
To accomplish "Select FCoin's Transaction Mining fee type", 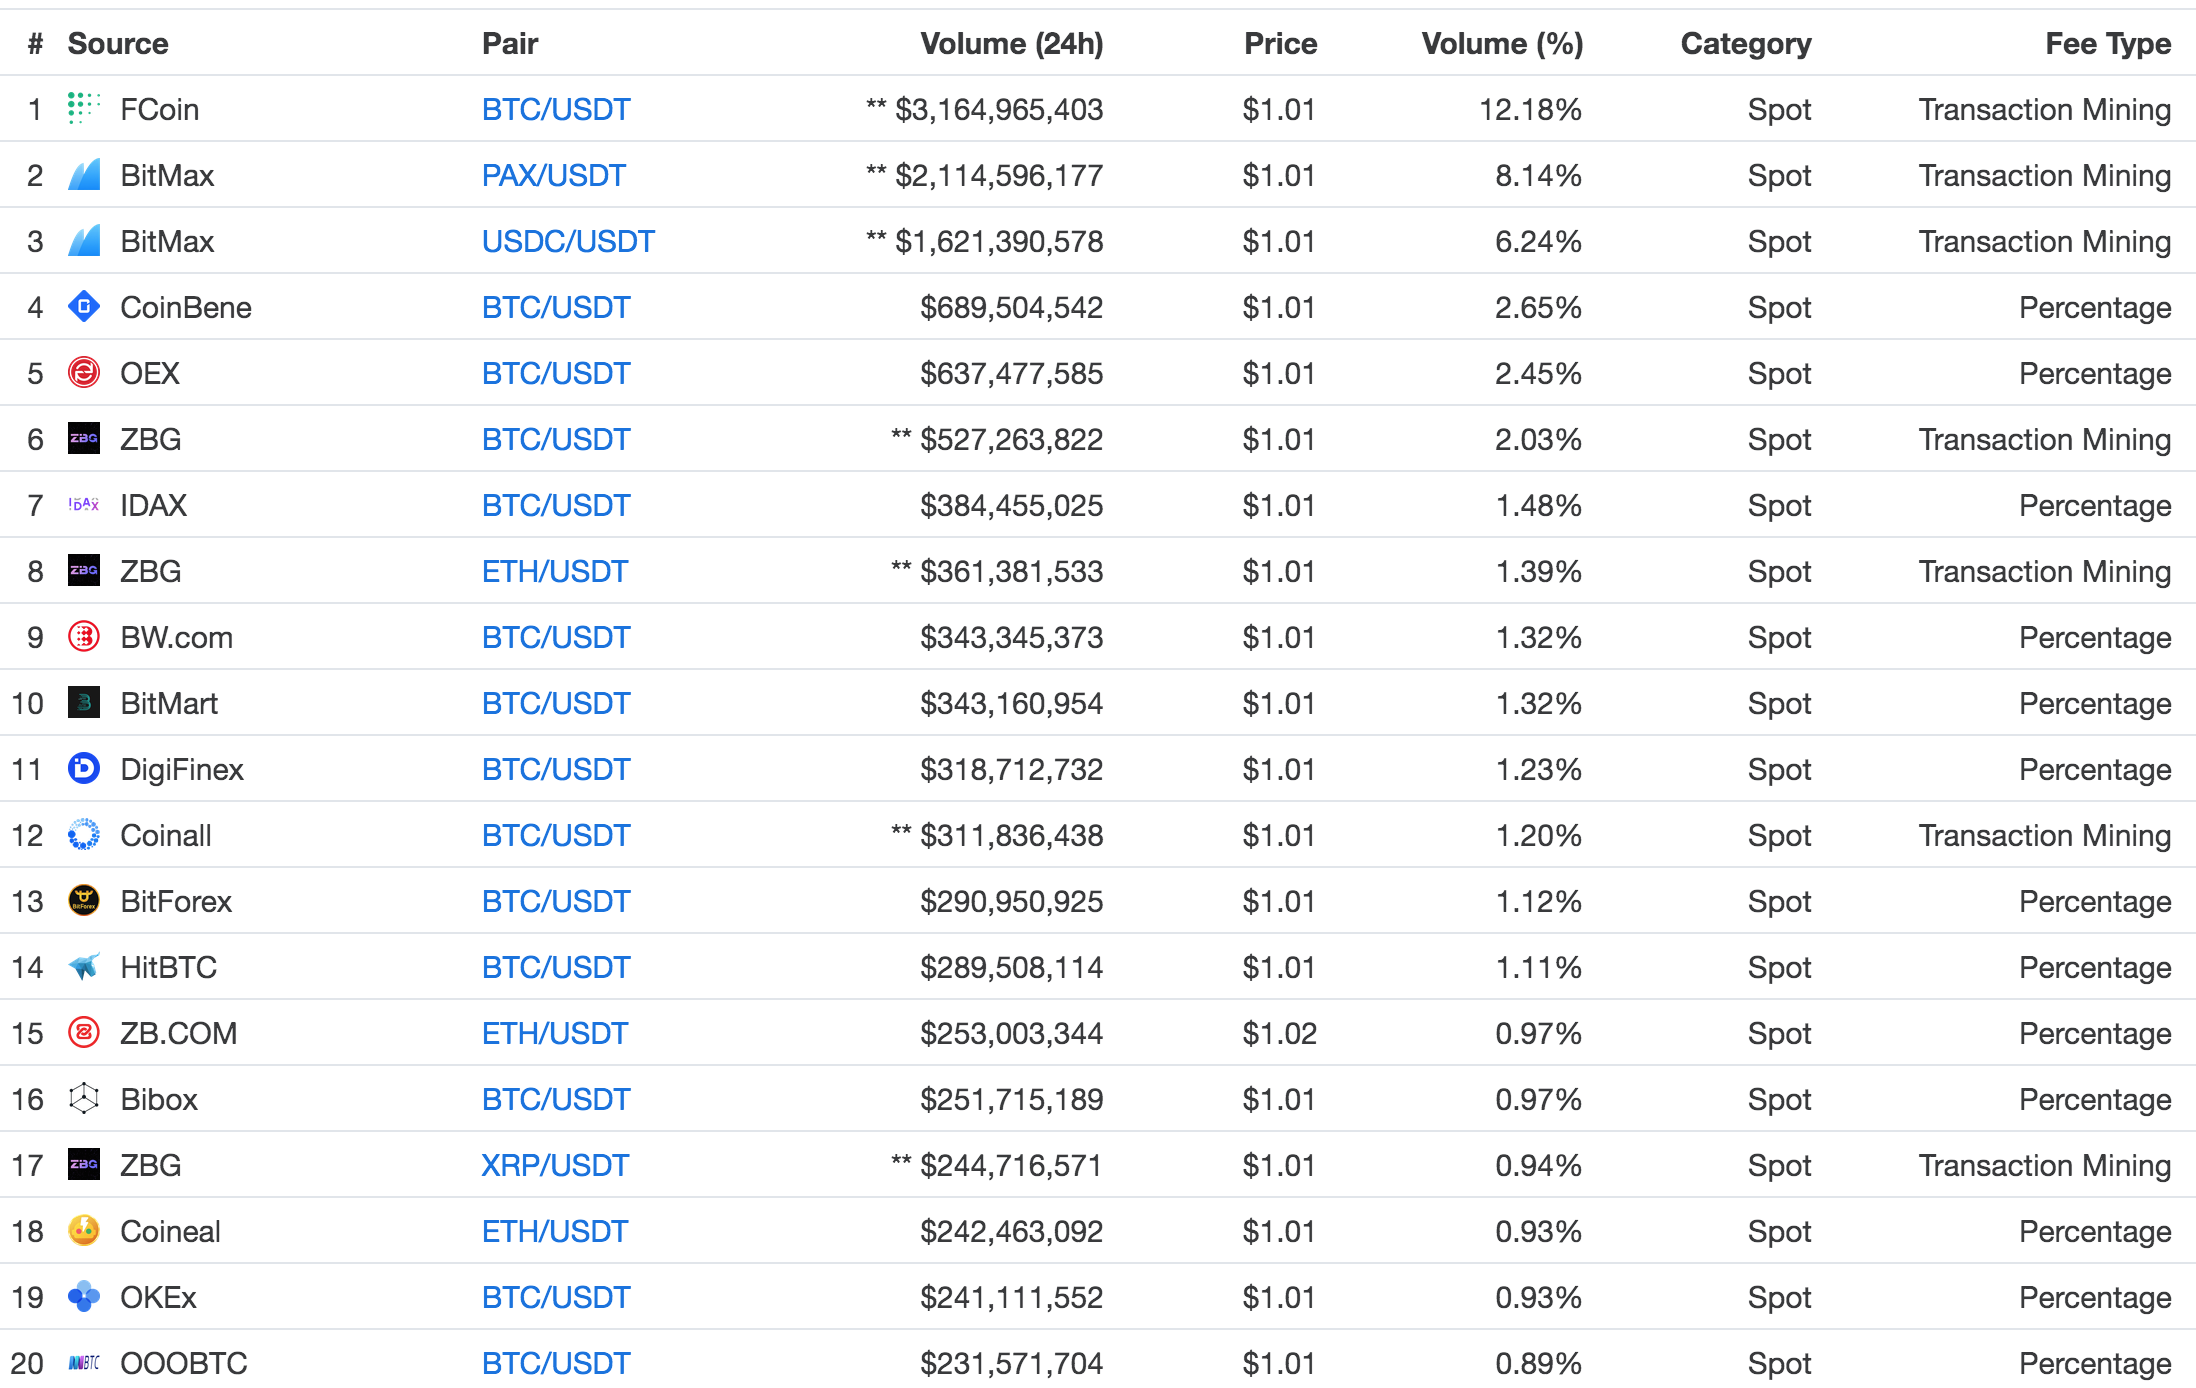I will click(2045, 109).
